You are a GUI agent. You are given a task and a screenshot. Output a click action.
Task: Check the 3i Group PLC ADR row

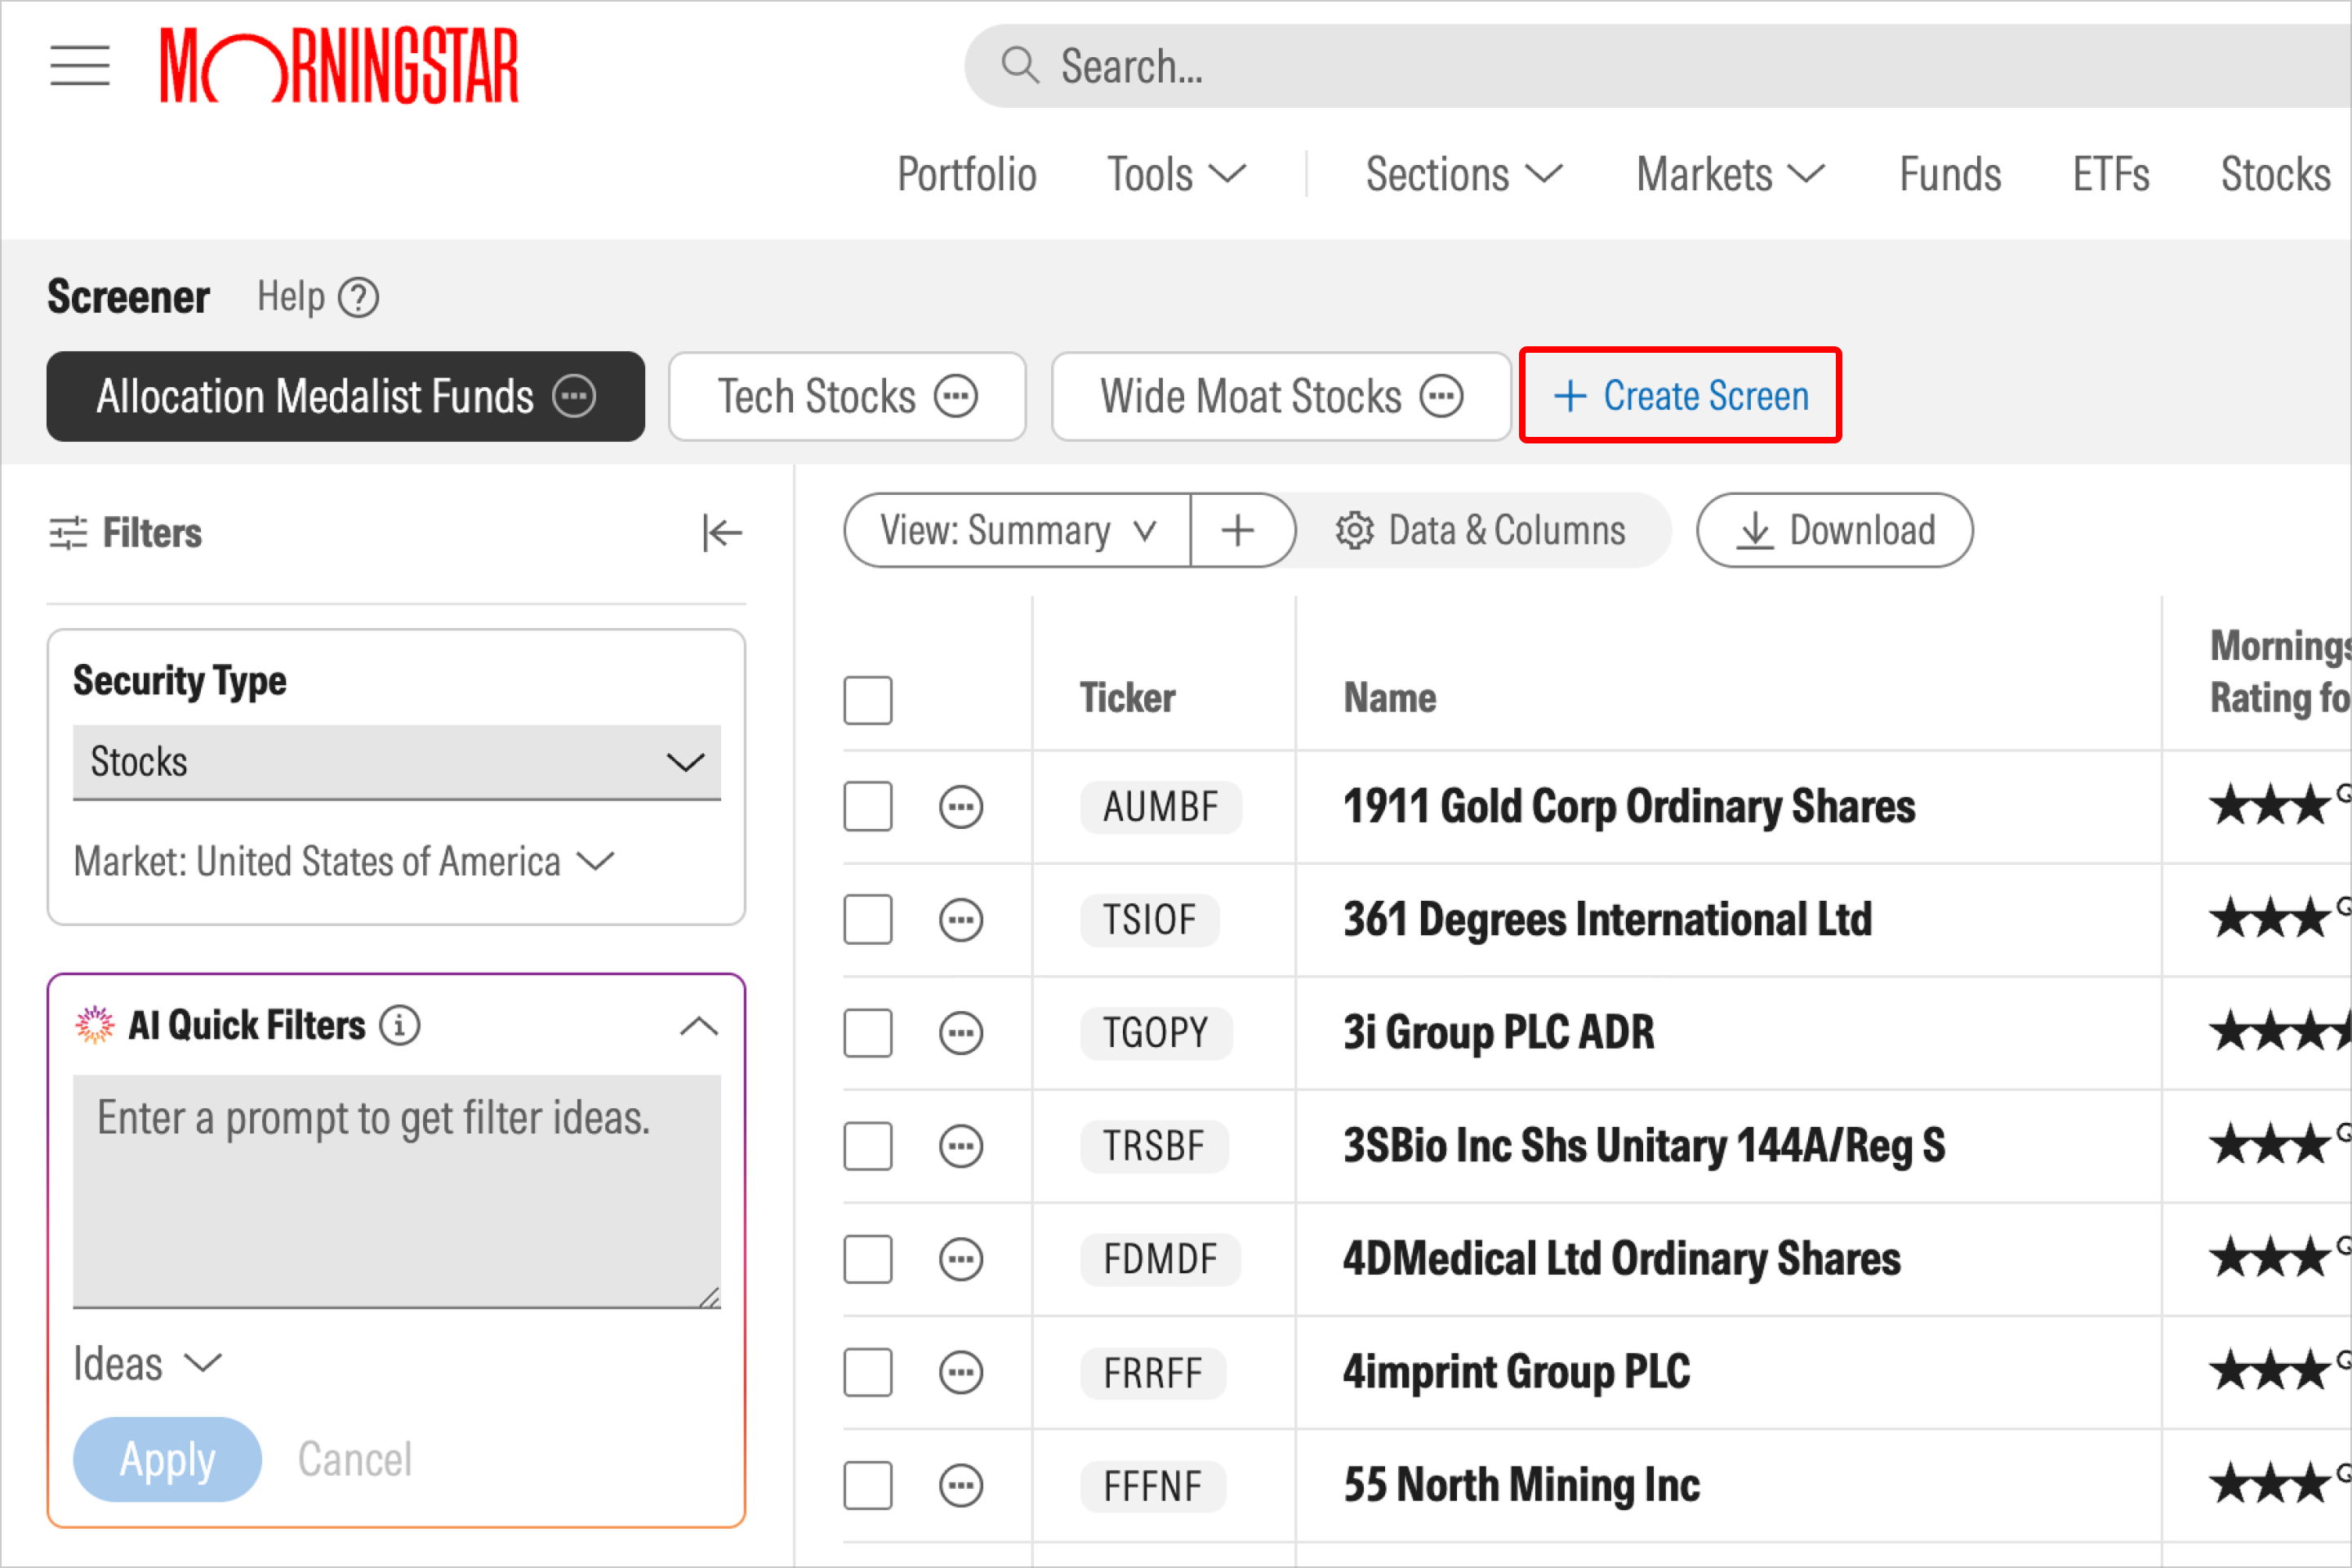click(x=868, y=1033)
